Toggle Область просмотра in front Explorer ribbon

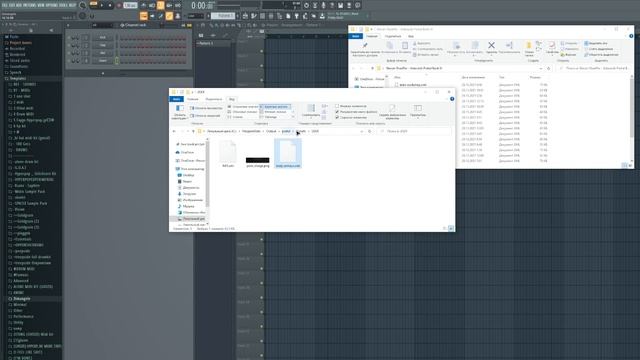pos(205,108)
